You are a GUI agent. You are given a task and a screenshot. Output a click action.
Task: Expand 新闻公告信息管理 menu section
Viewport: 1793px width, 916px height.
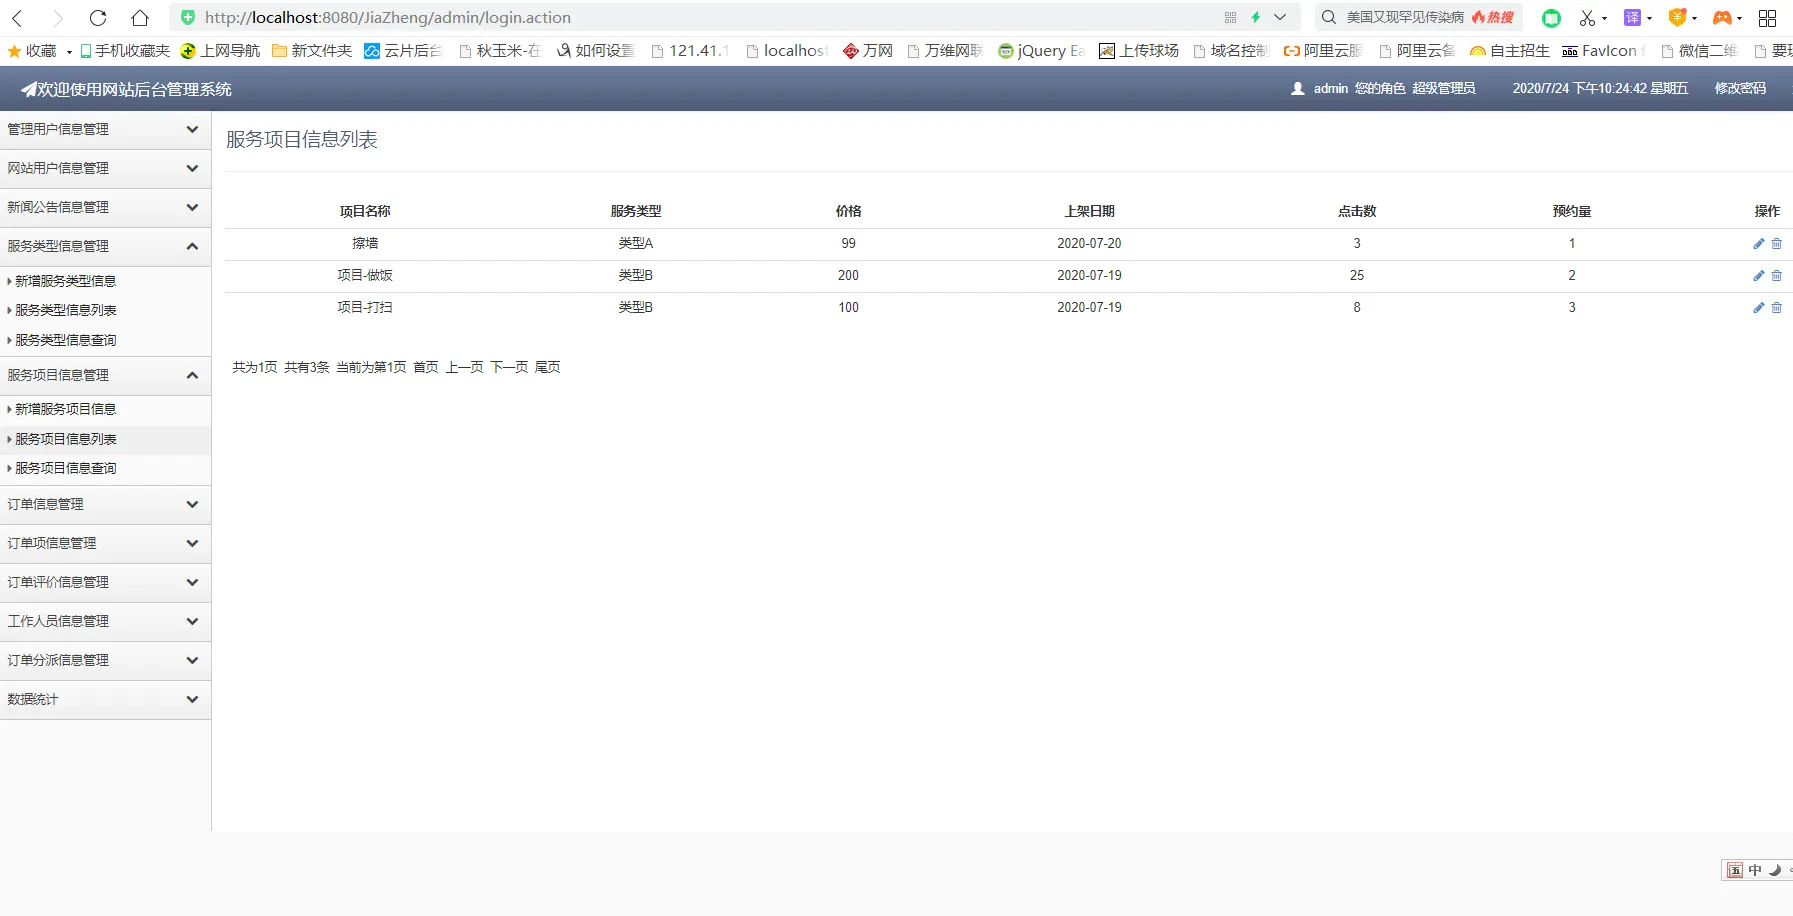(106, 208)
